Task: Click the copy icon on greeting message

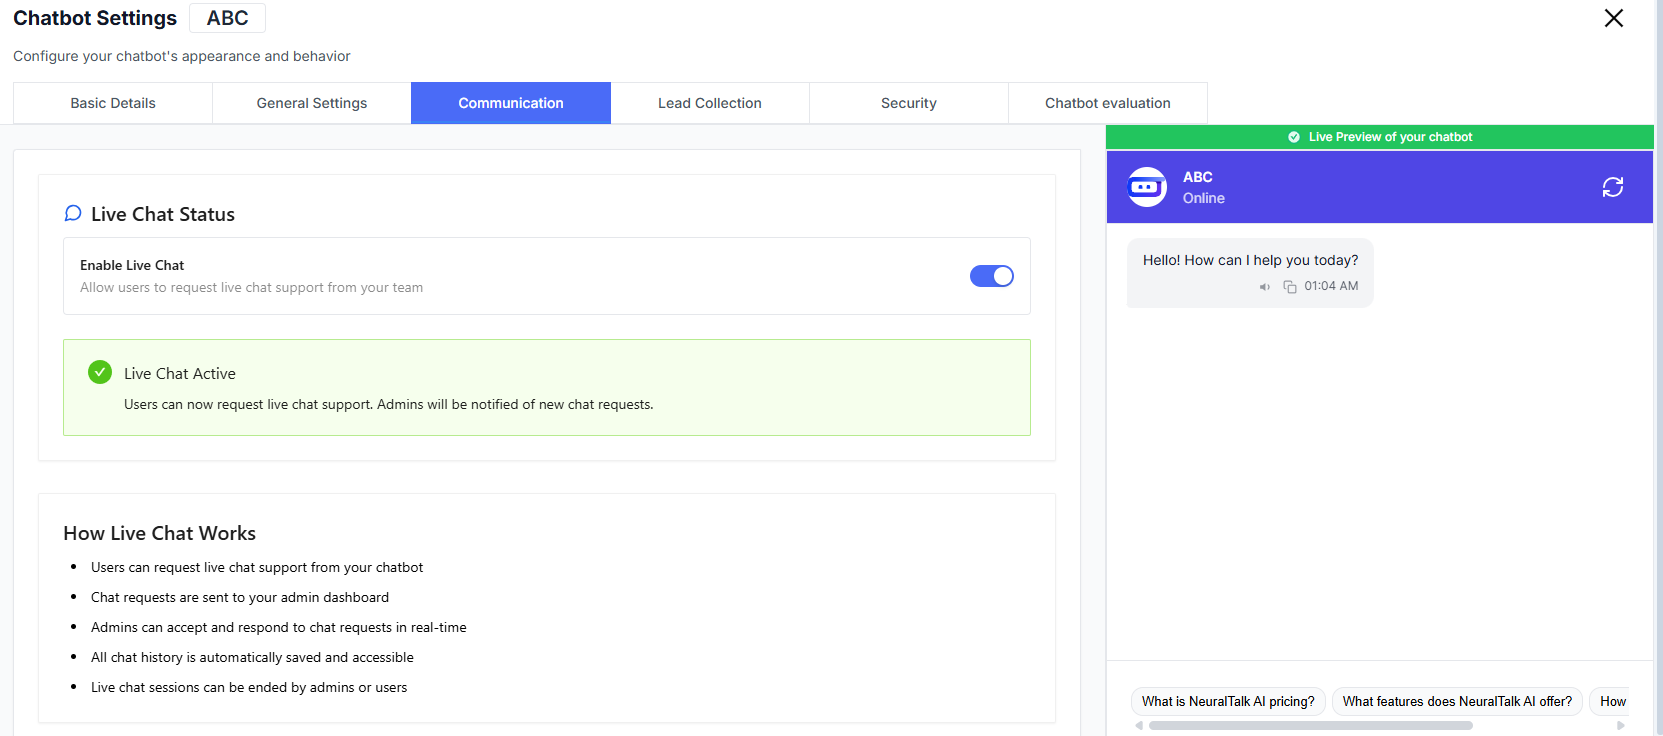Action: (1290, 287)
